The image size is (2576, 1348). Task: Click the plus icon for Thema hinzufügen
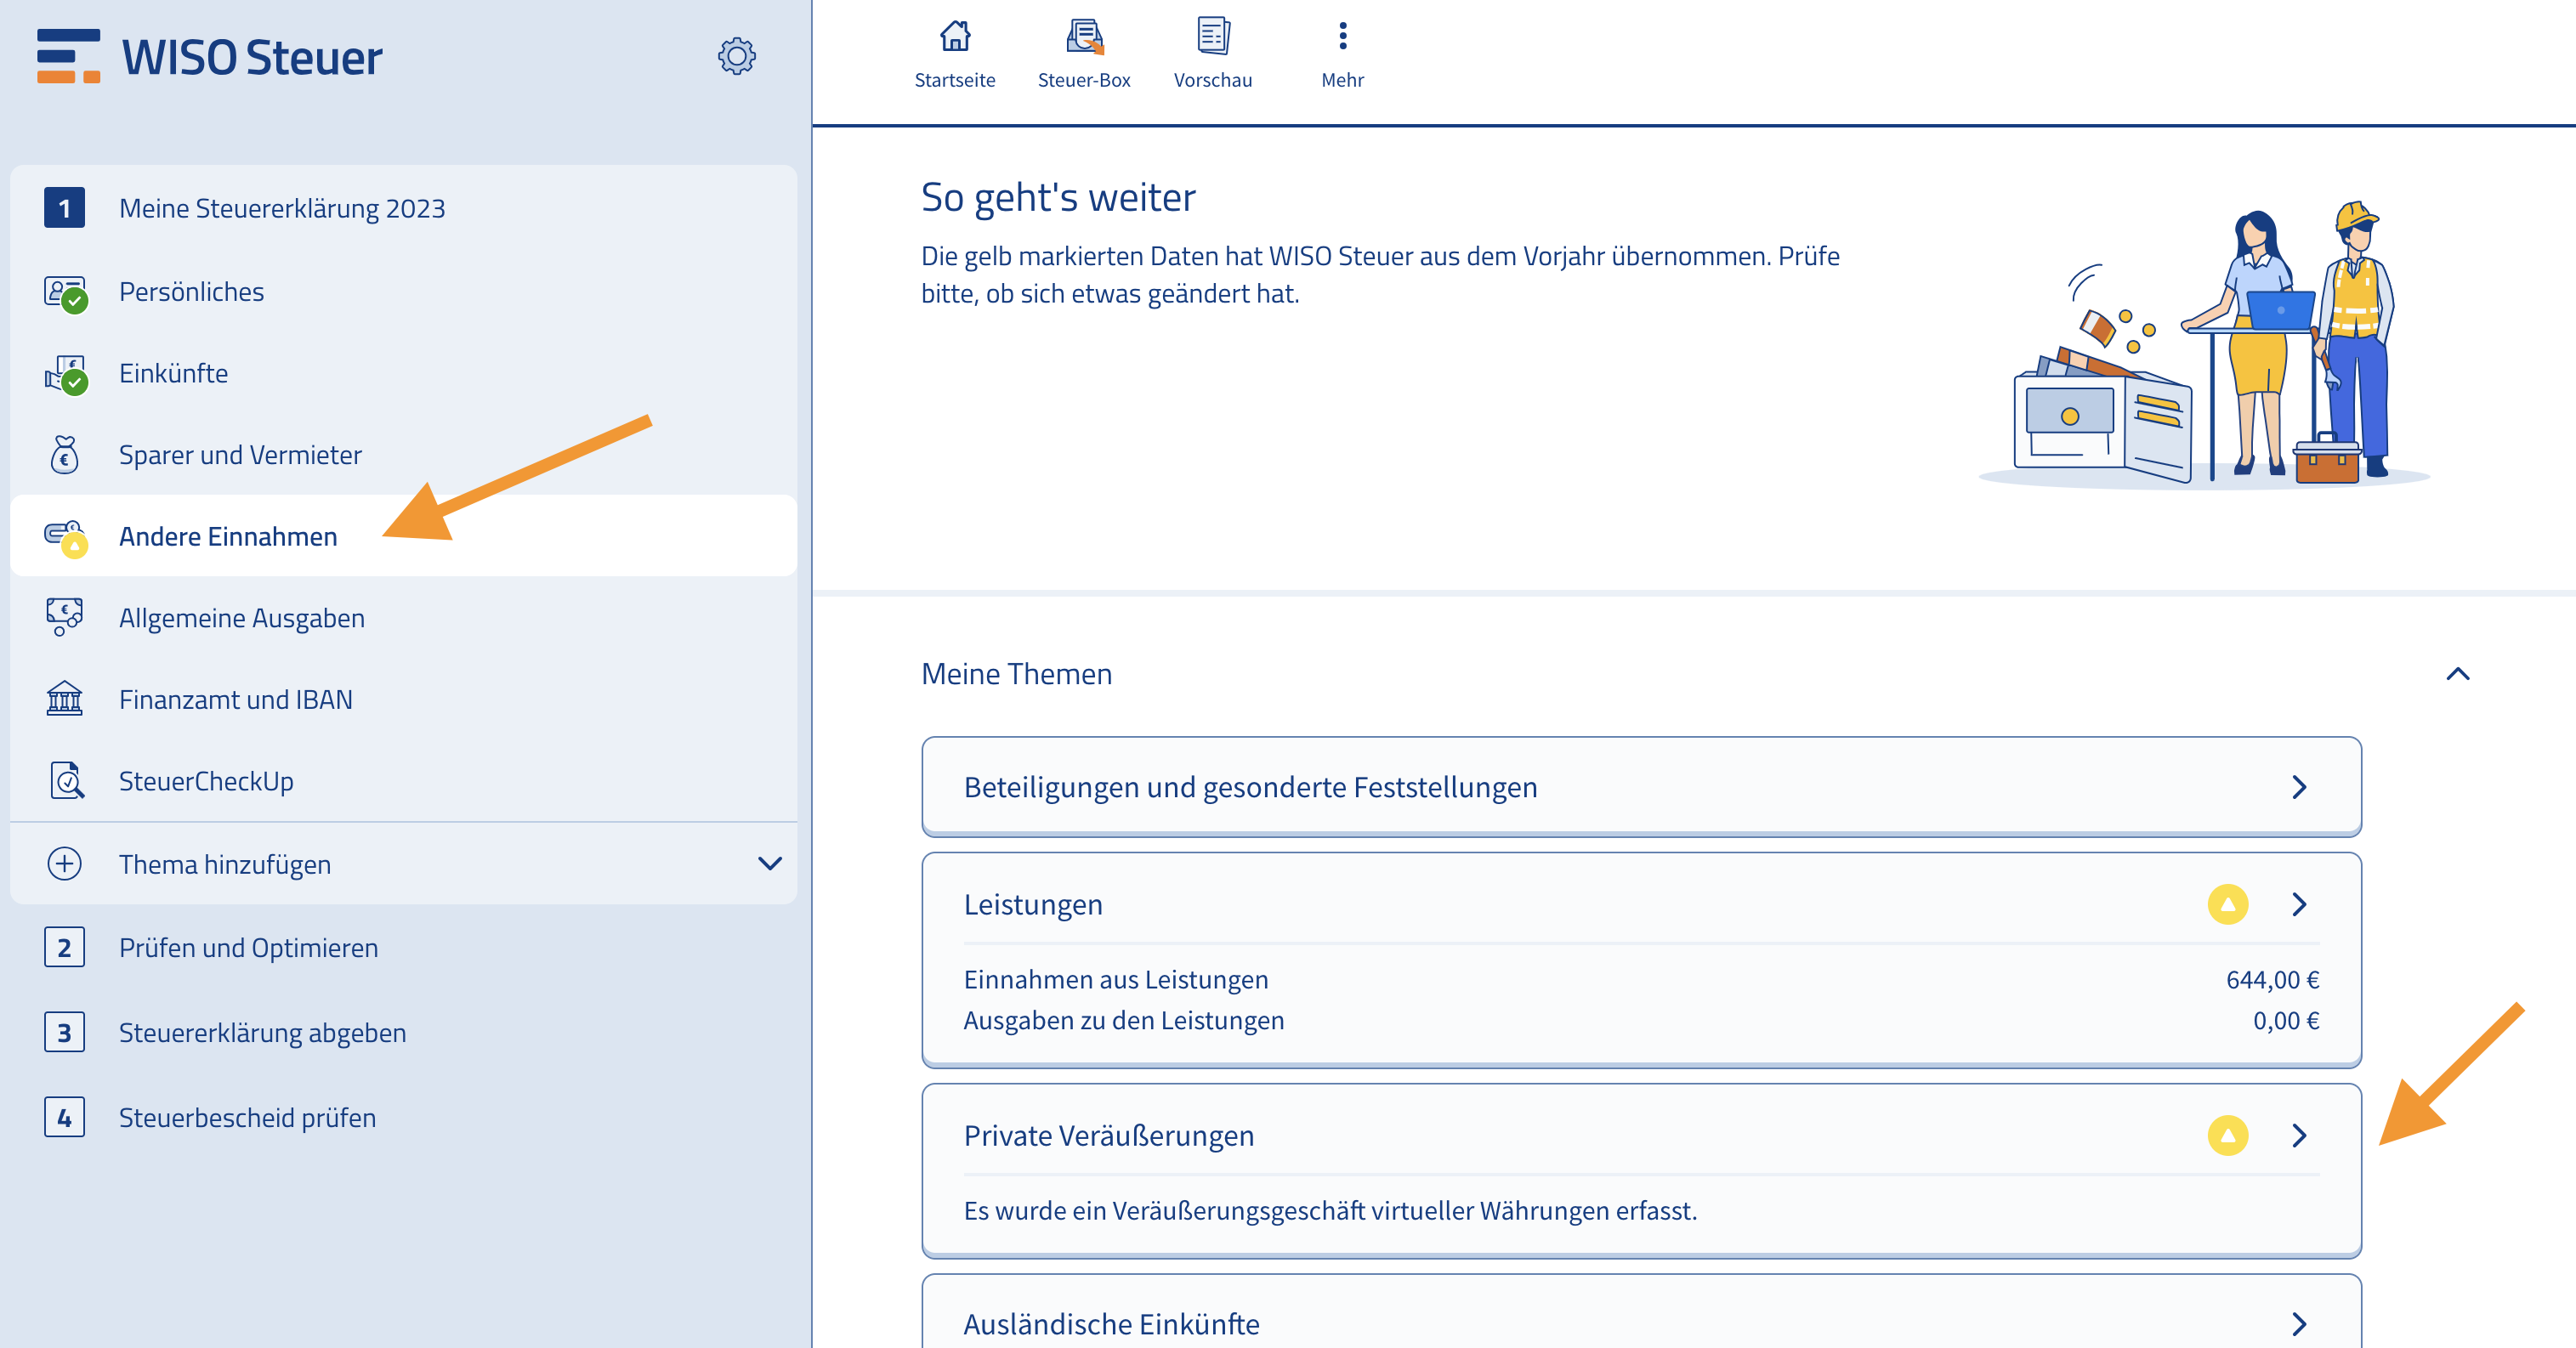click(x=65, y=863)
